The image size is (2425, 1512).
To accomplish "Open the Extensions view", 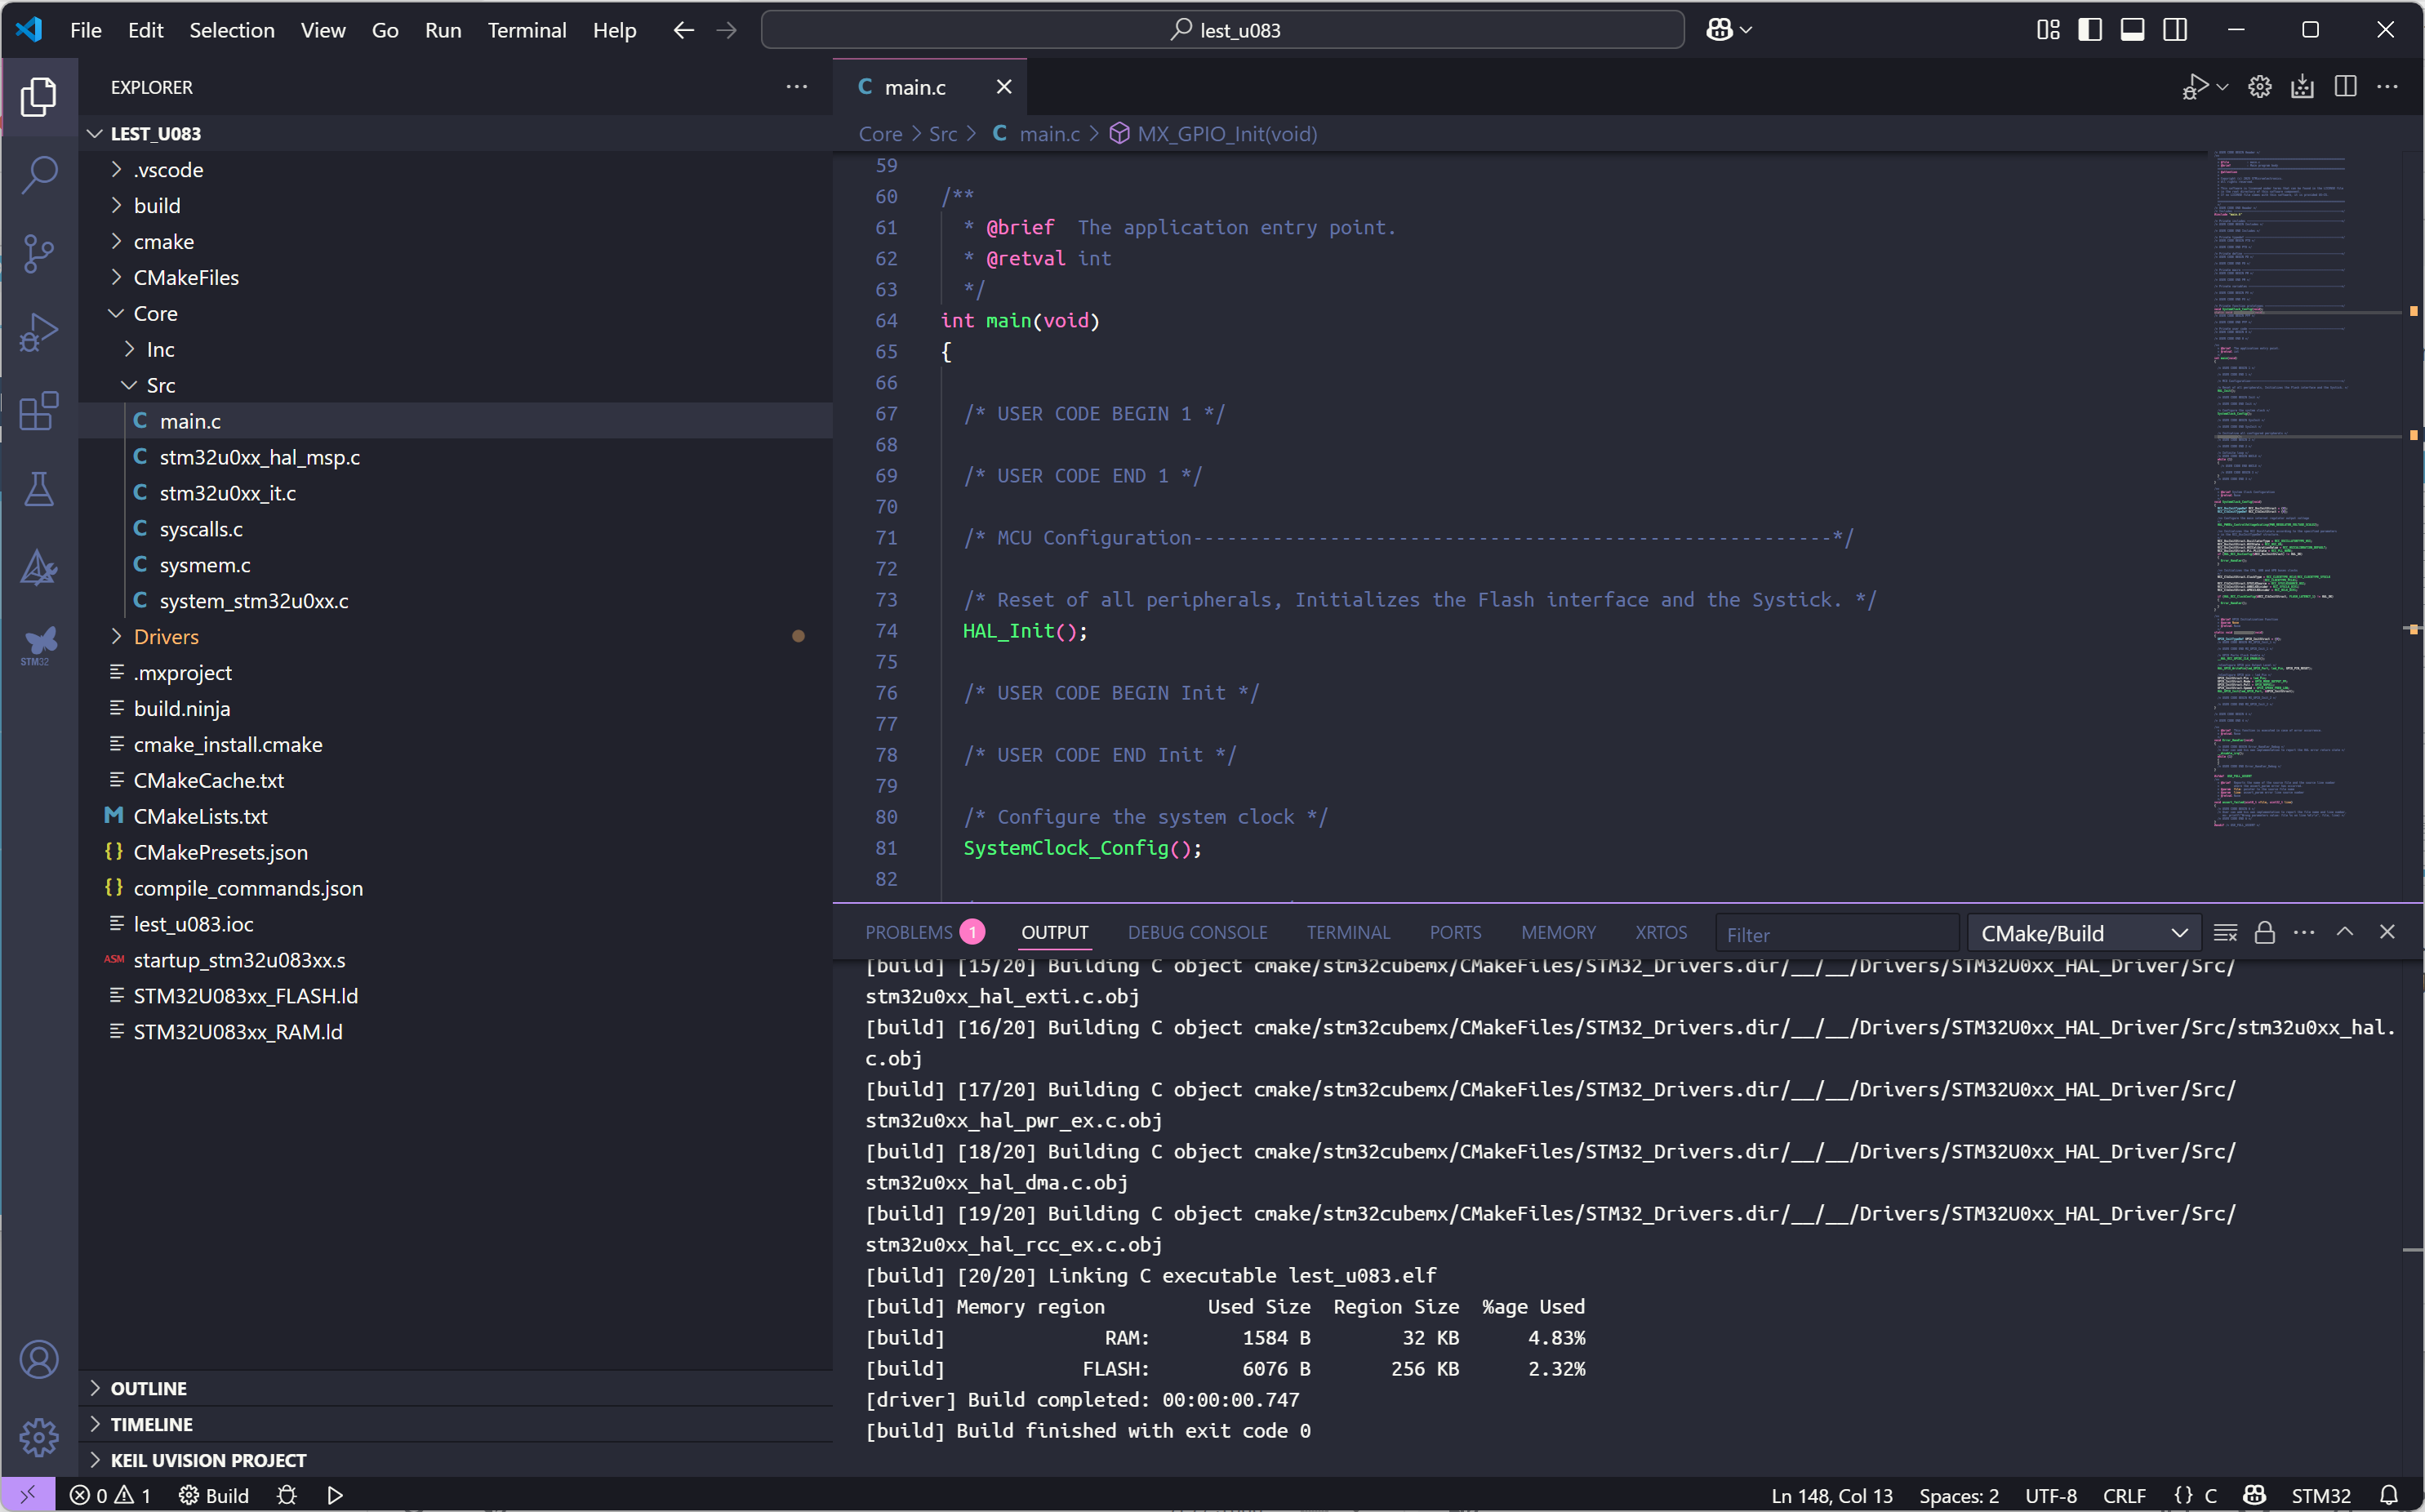I will [x=40, y=411].
